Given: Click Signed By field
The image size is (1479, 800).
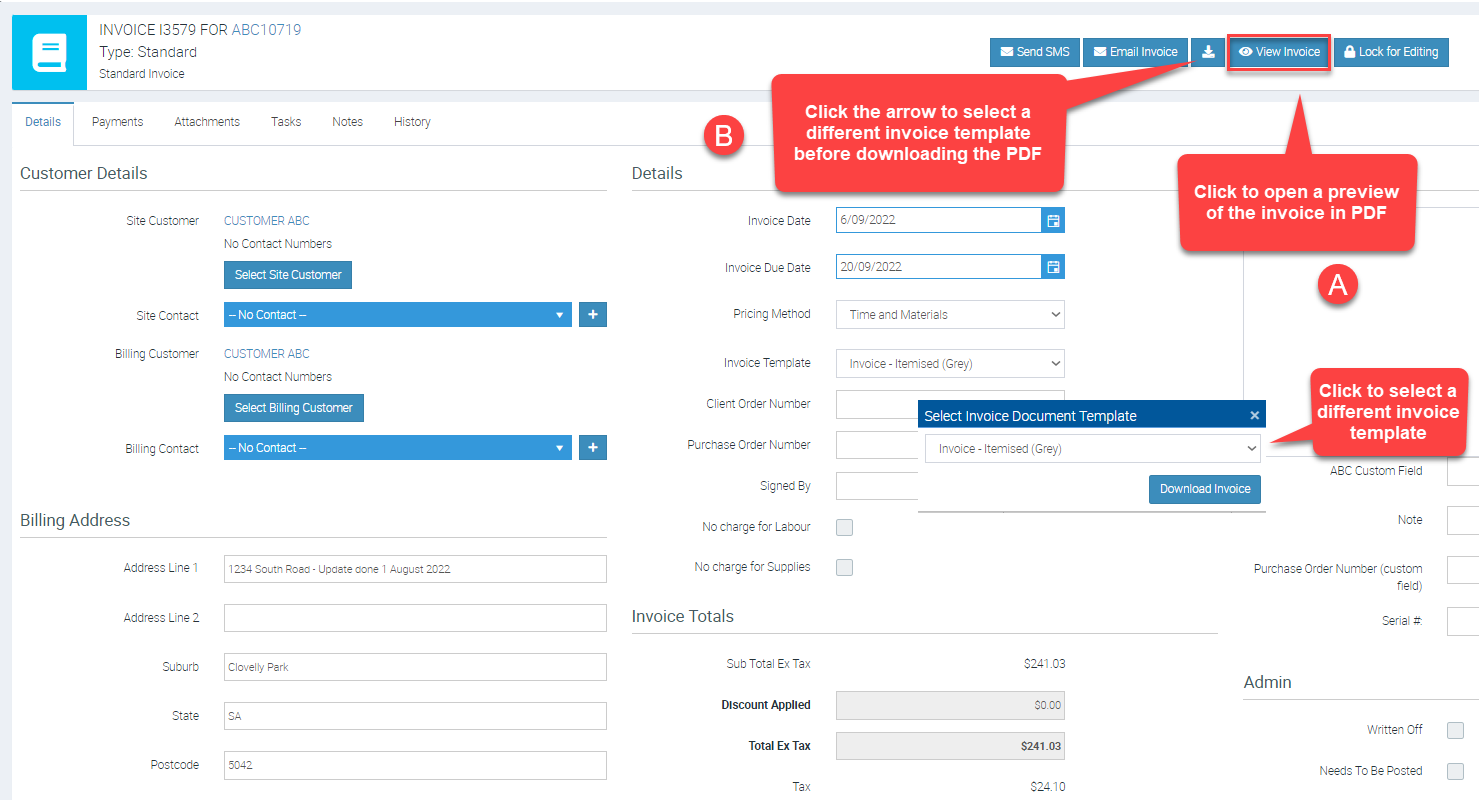Looking at the screenshot, I should [x=877, y=486].
